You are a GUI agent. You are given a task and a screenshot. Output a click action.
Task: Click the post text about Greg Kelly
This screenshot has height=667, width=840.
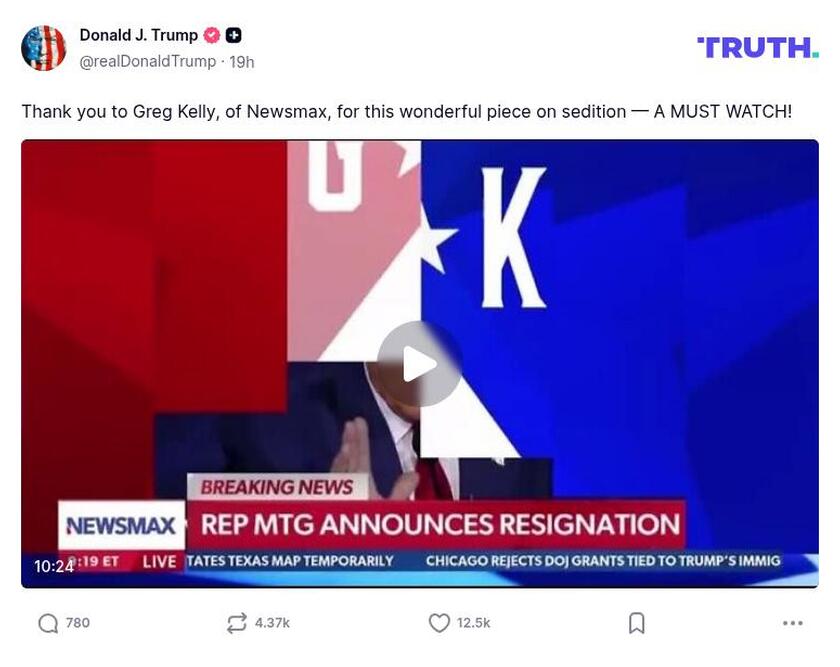[x=407, y=111]
